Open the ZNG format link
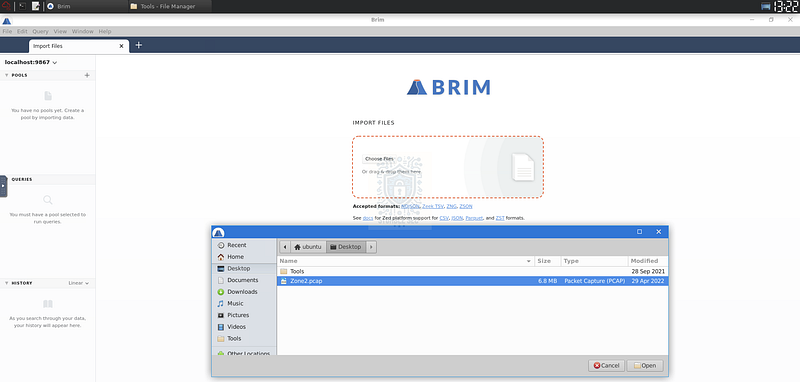 point(452,207)
